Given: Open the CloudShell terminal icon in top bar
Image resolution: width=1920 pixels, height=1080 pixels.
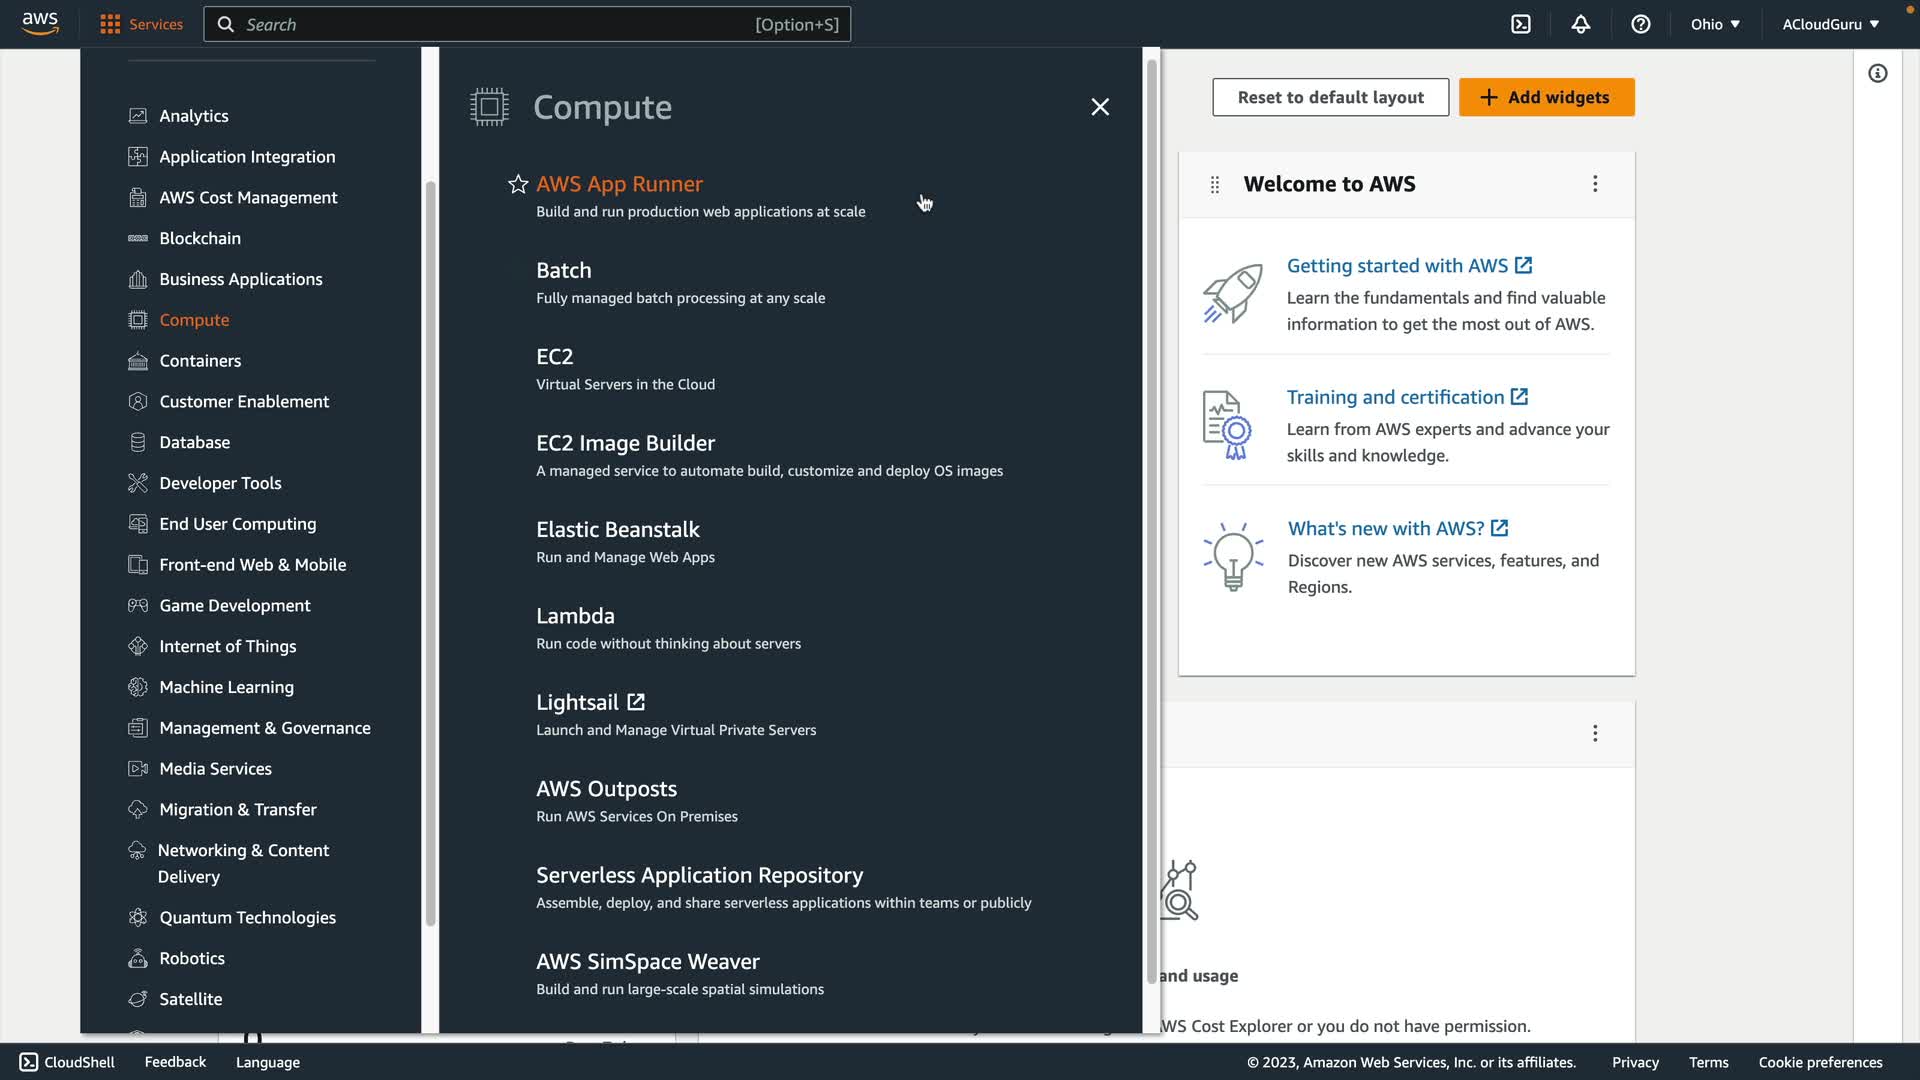Looking at the screenshot, I should (x=1520, y=24).
